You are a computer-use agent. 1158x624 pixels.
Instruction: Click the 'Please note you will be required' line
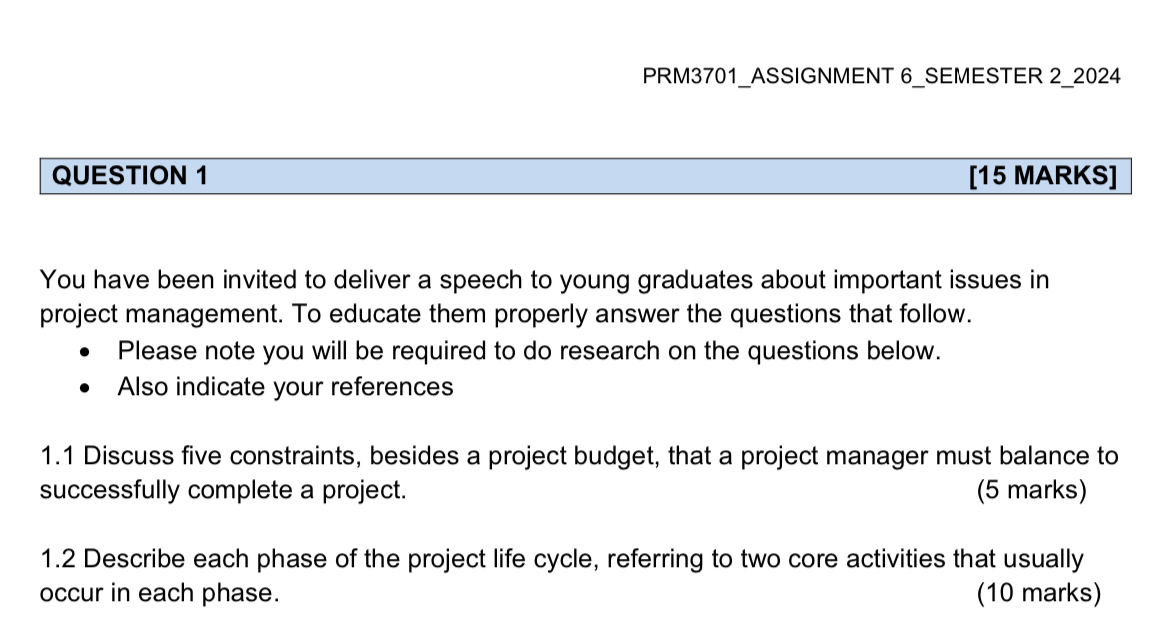529,351
